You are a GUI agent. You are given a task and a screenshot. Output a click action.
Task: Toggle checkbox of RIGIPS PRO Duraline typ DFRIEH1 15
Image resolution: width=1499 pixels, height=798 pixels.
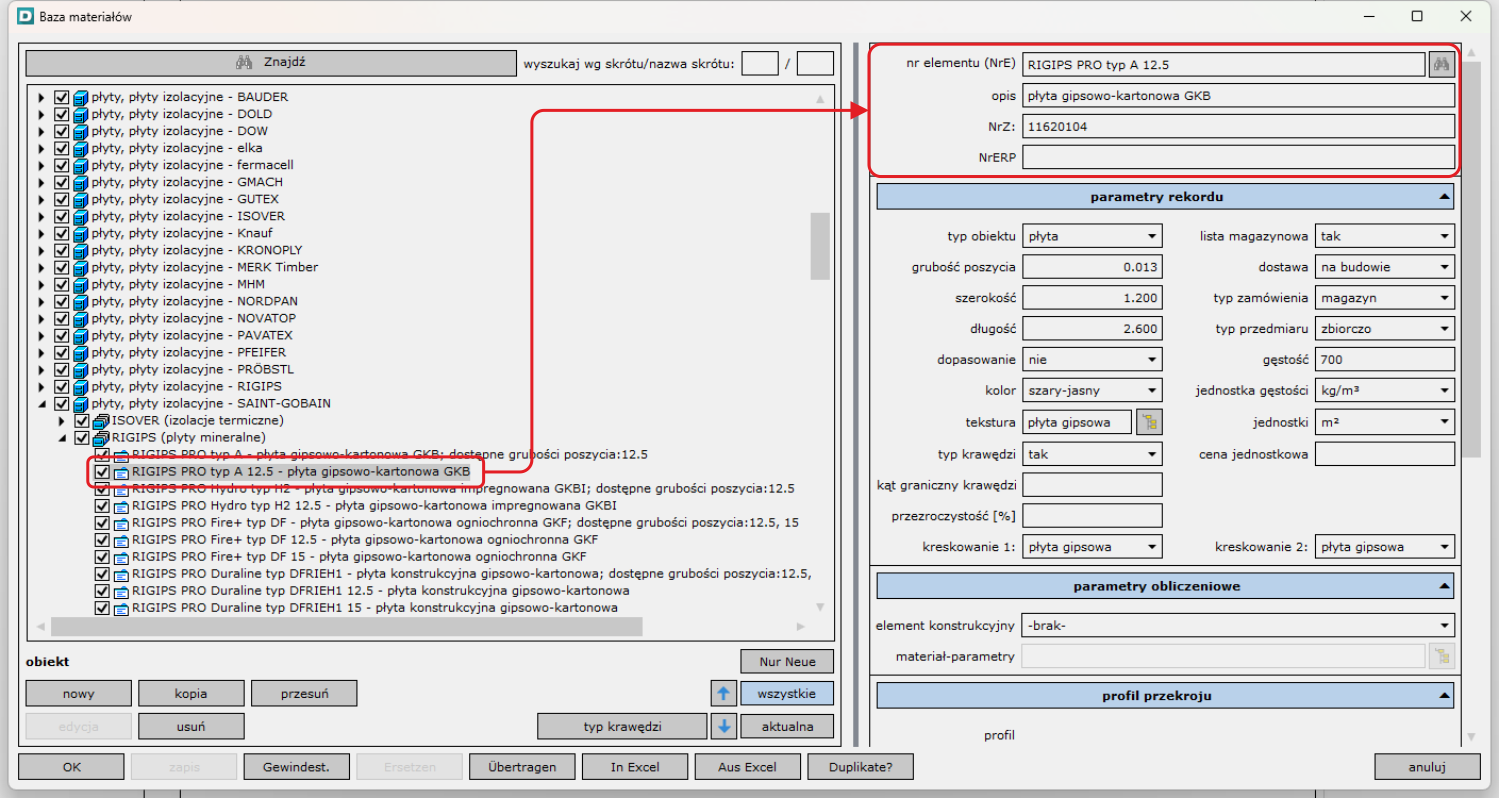point(102,608)
